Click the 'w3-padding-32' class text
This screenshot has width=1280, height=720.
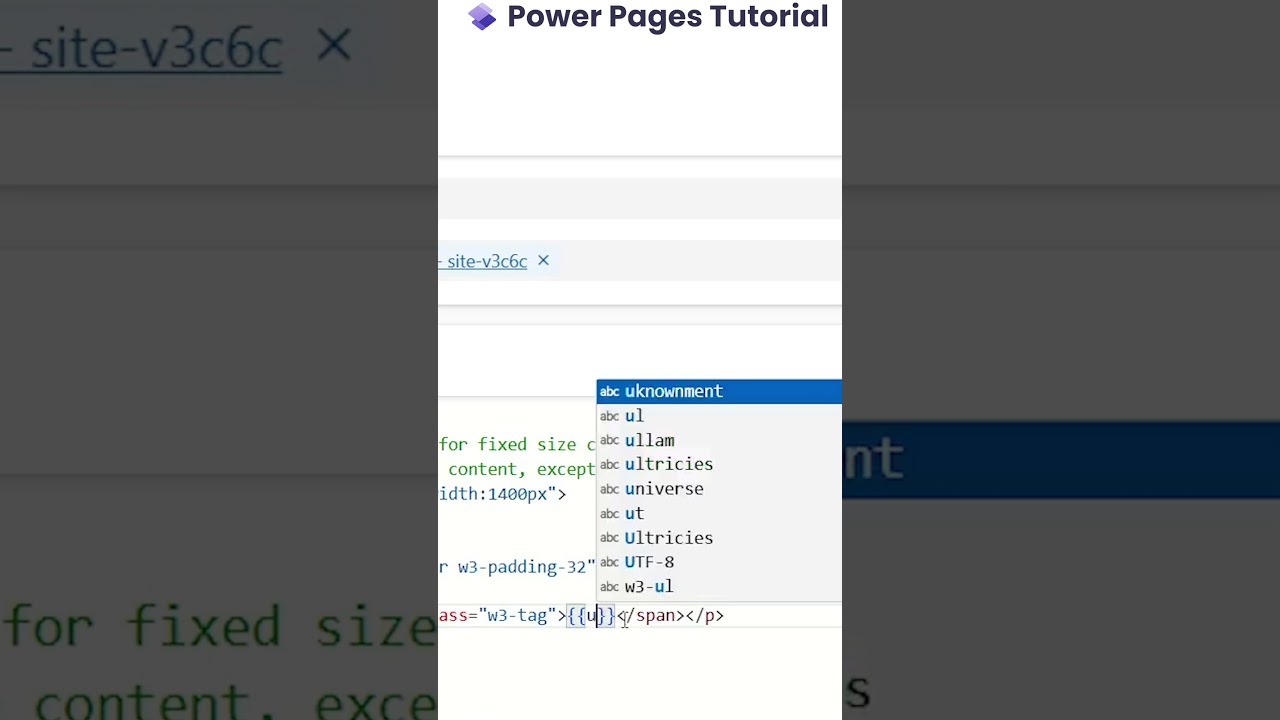click(521, 567)
